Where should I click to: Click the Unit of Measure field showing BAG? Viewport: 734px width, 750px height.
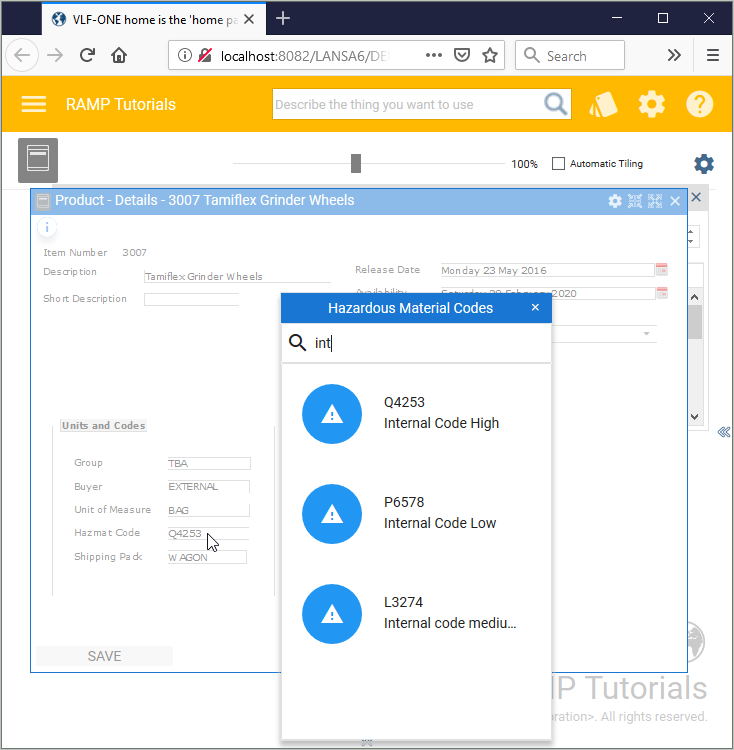click(x=208, y=510)
